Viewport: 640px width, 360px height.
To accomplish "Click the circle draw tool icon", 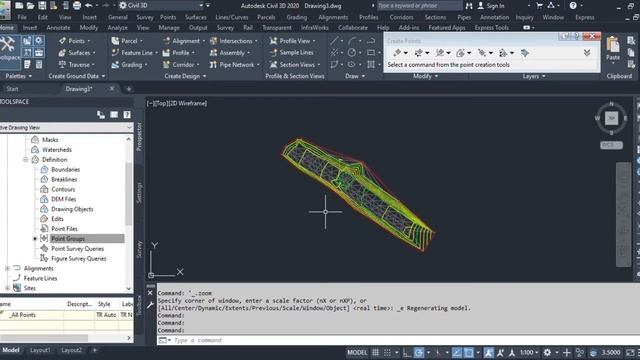I will (x=351, y=52).
